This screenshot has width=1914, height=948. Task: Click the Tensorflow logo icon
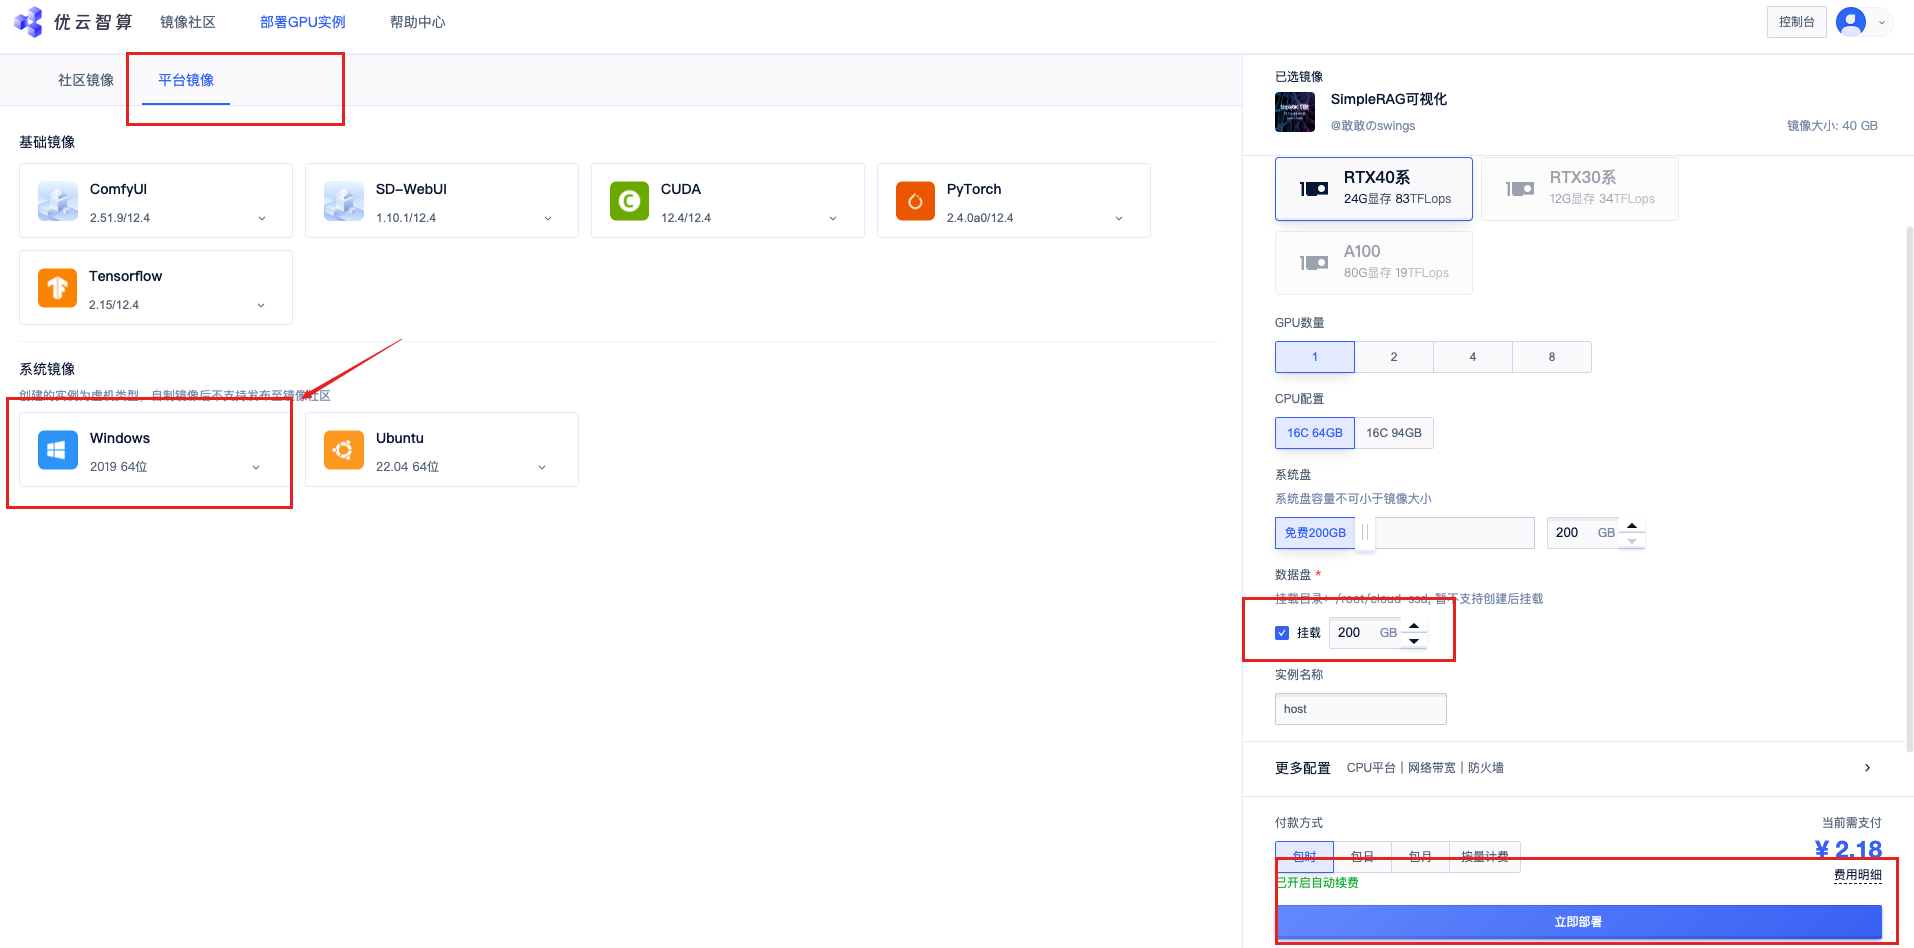point(57,288)
